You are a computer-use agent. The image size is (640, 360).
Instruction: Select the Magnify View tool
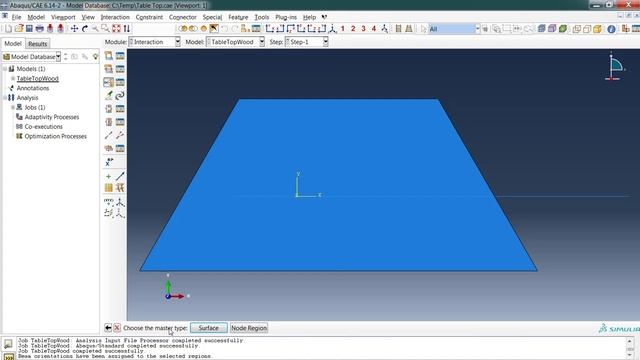95,29
